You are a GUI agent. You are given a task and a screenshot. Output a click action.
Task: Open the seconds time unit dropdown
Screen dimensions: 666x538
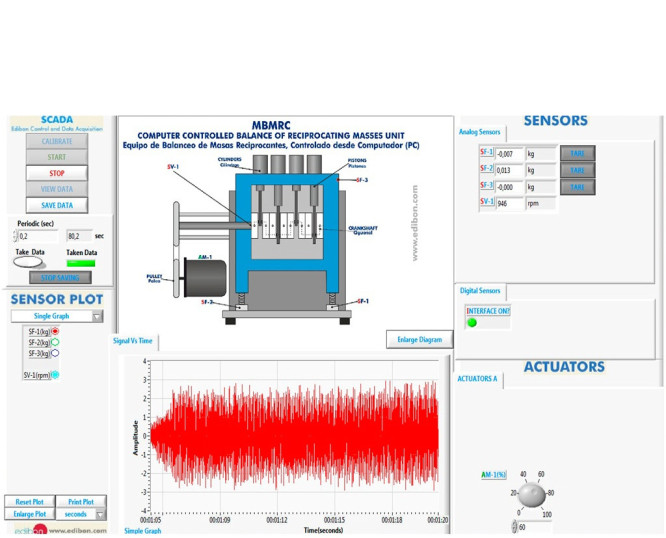pos(81,514)
